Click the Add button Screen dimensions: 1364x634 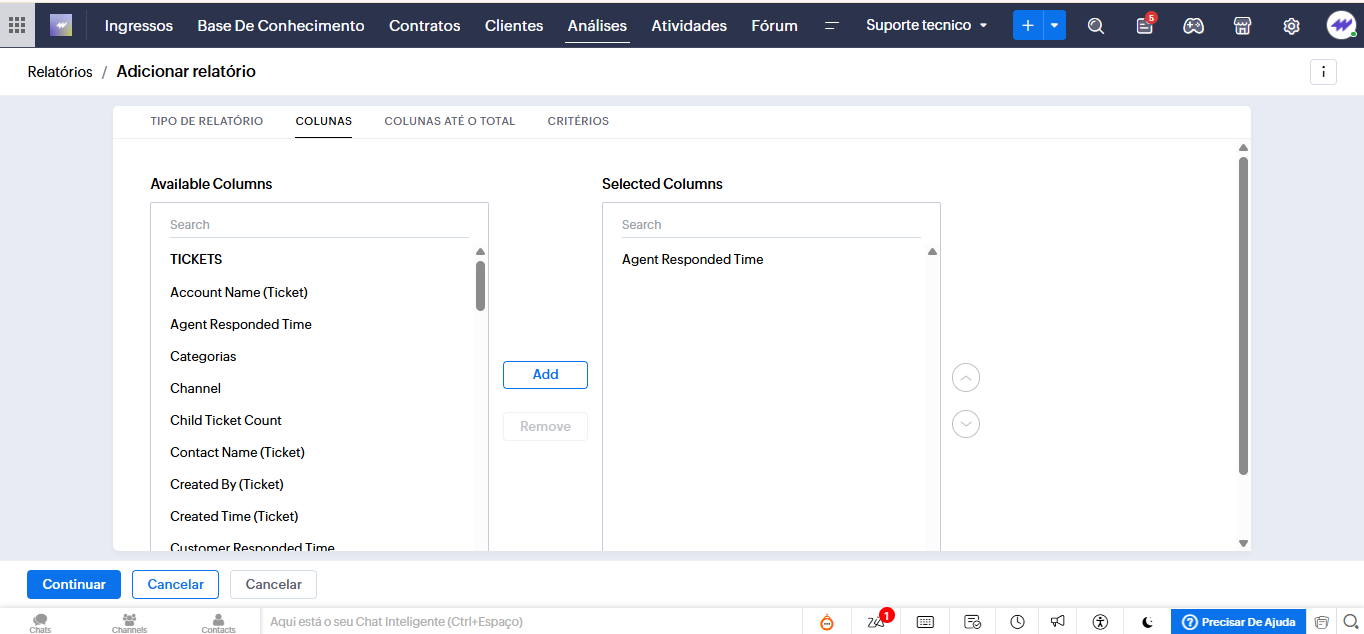point(545,375)
